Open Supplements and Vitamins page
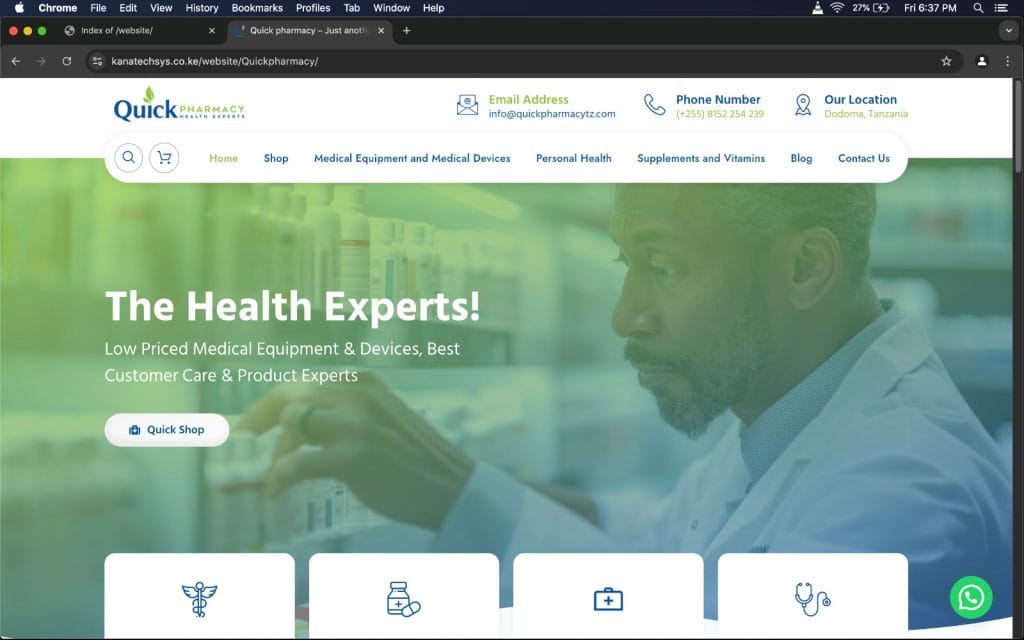This screenshot has width=1024, height=640. (x=701, y=158)
